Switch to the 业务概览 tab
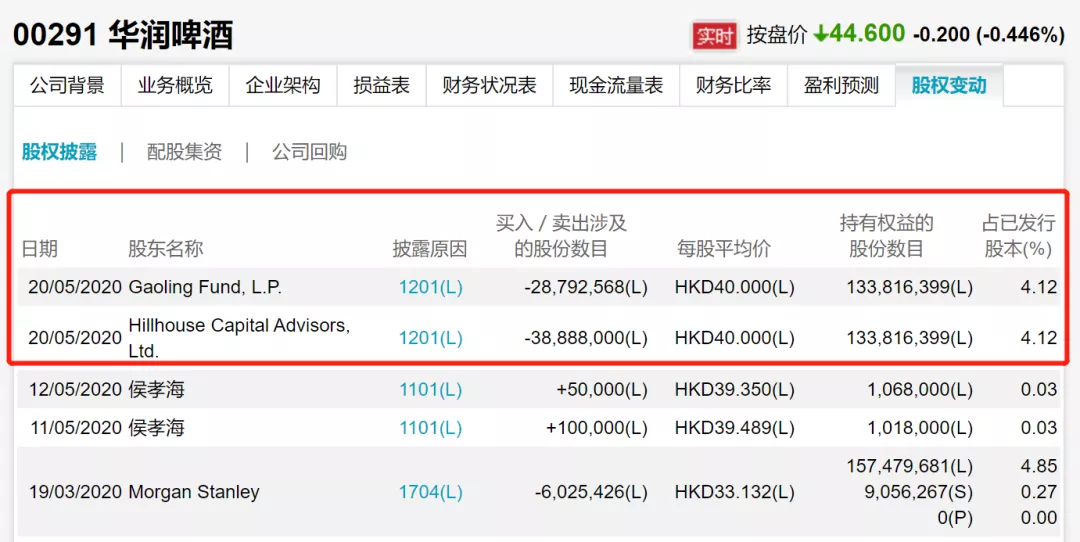Screen dimensions: 1080x542 175,85
